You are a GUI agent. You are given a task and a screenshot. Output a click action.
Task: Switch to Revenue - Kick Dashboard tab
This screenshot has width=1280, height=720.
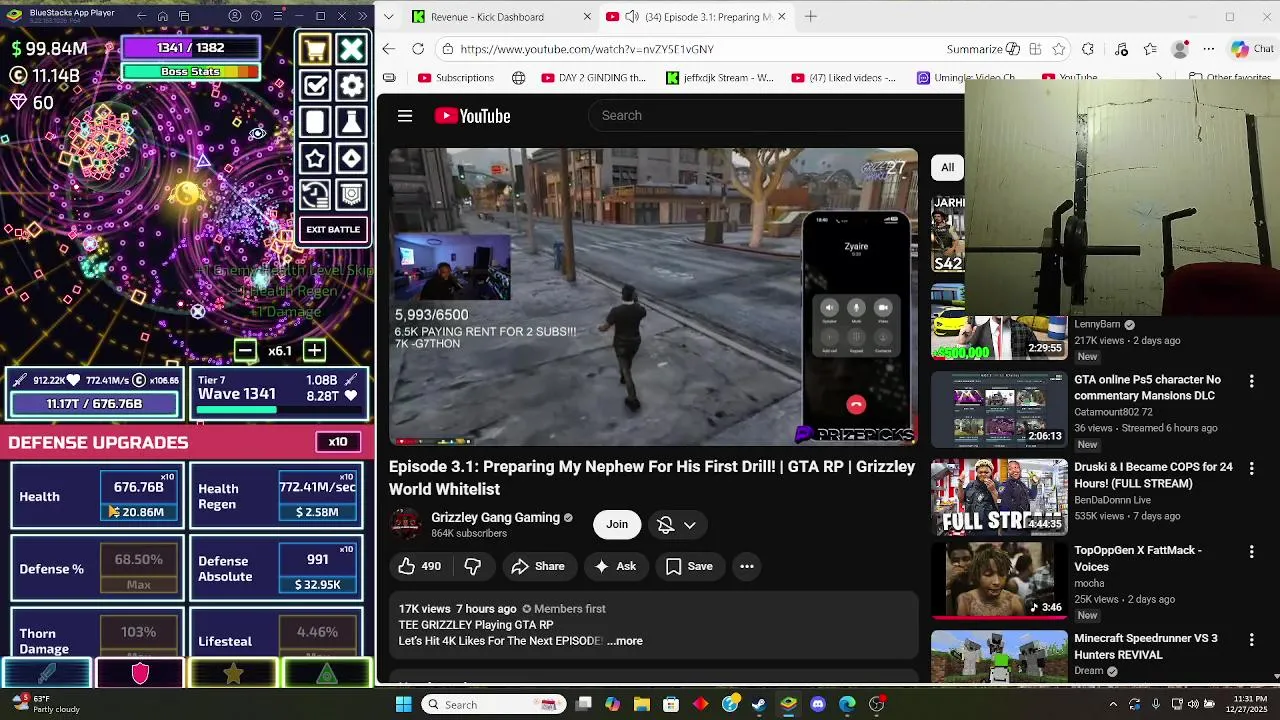tap(488, 17)
